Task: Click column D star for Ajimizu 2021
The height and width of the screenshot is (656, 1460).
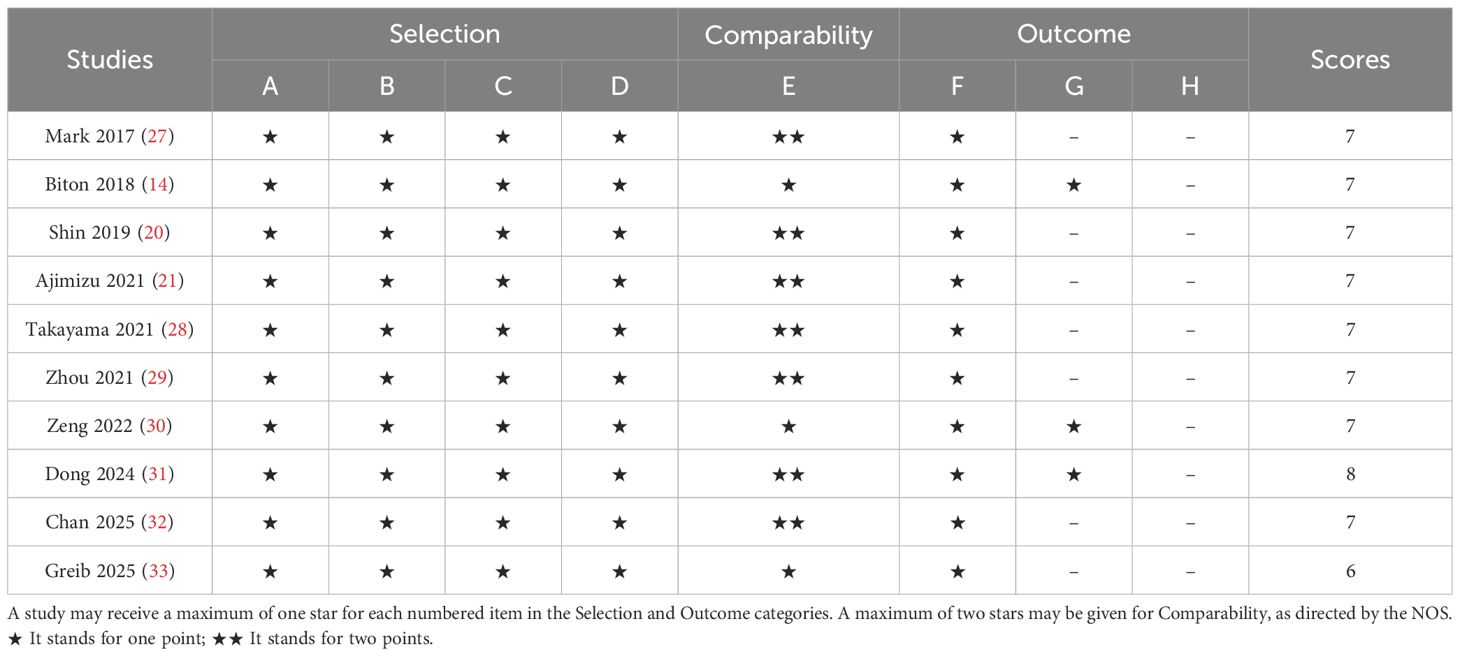Action: coord(619,281)
